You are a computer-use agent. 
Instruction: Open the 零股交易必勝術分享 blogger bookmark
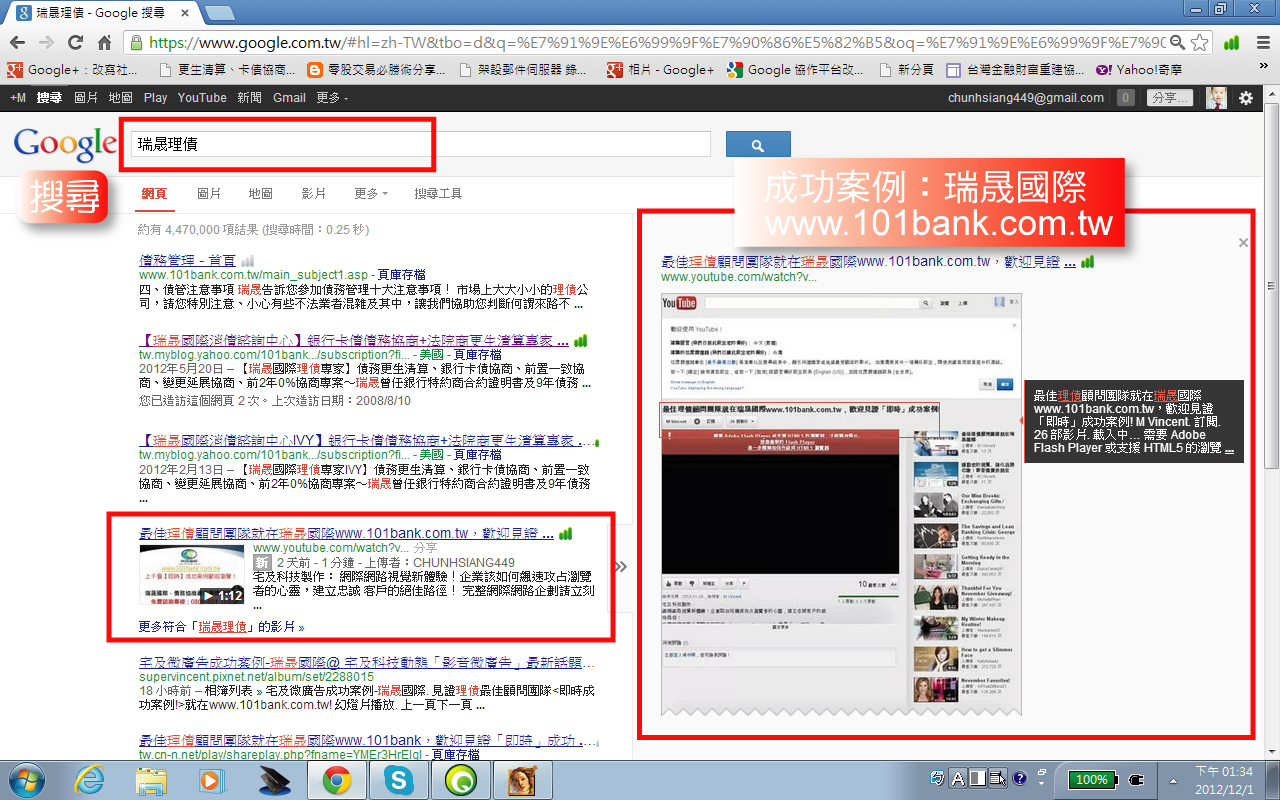click(377, 70)
